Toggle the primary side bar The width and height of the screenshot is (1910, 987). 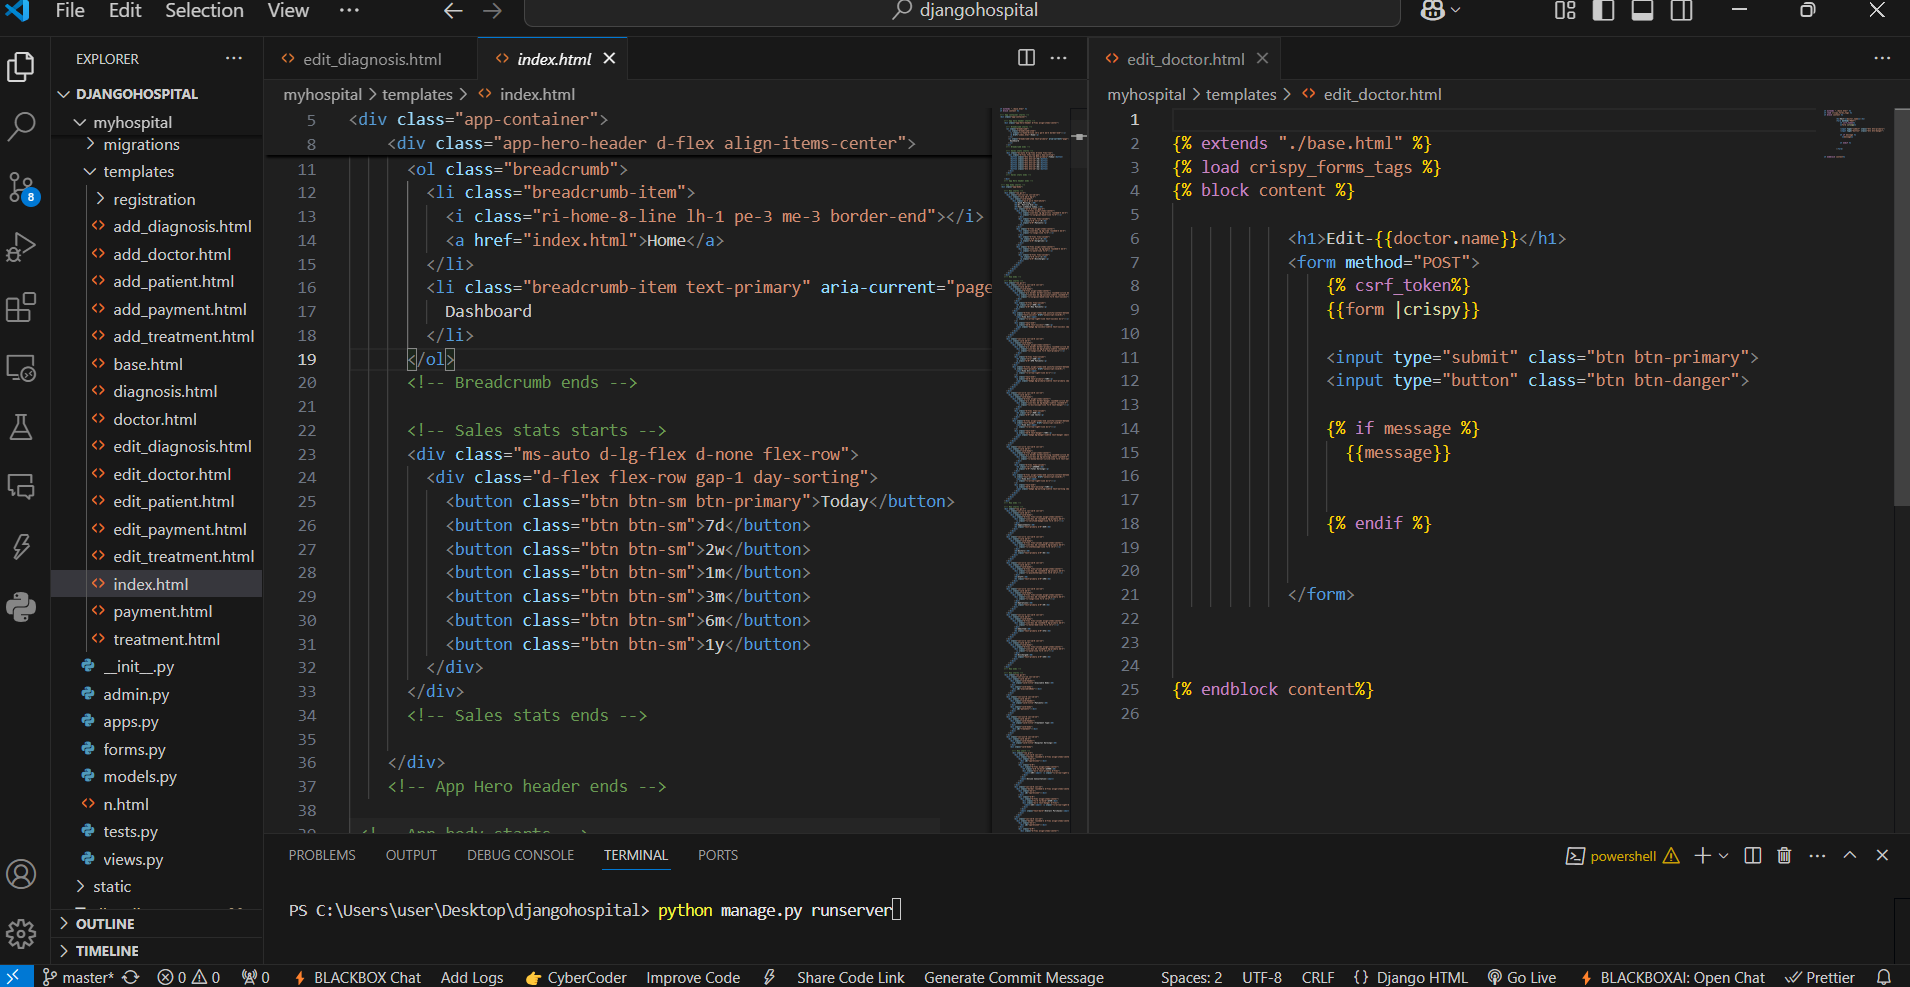pyautogui.click(x=1604, y=11)
